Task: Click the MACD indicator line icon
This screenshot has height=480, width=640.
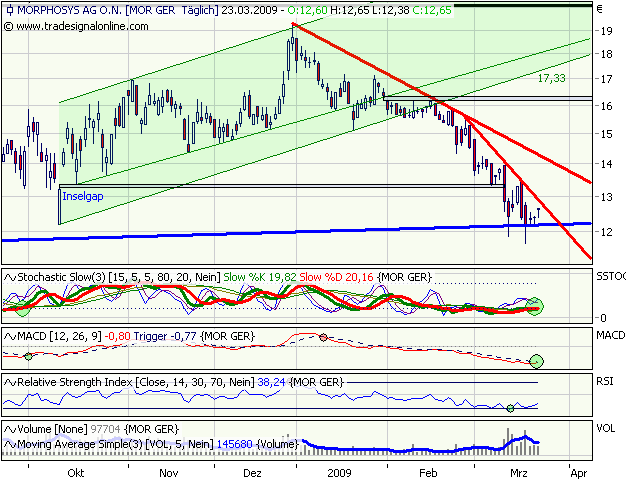Action: coord(7,335)
